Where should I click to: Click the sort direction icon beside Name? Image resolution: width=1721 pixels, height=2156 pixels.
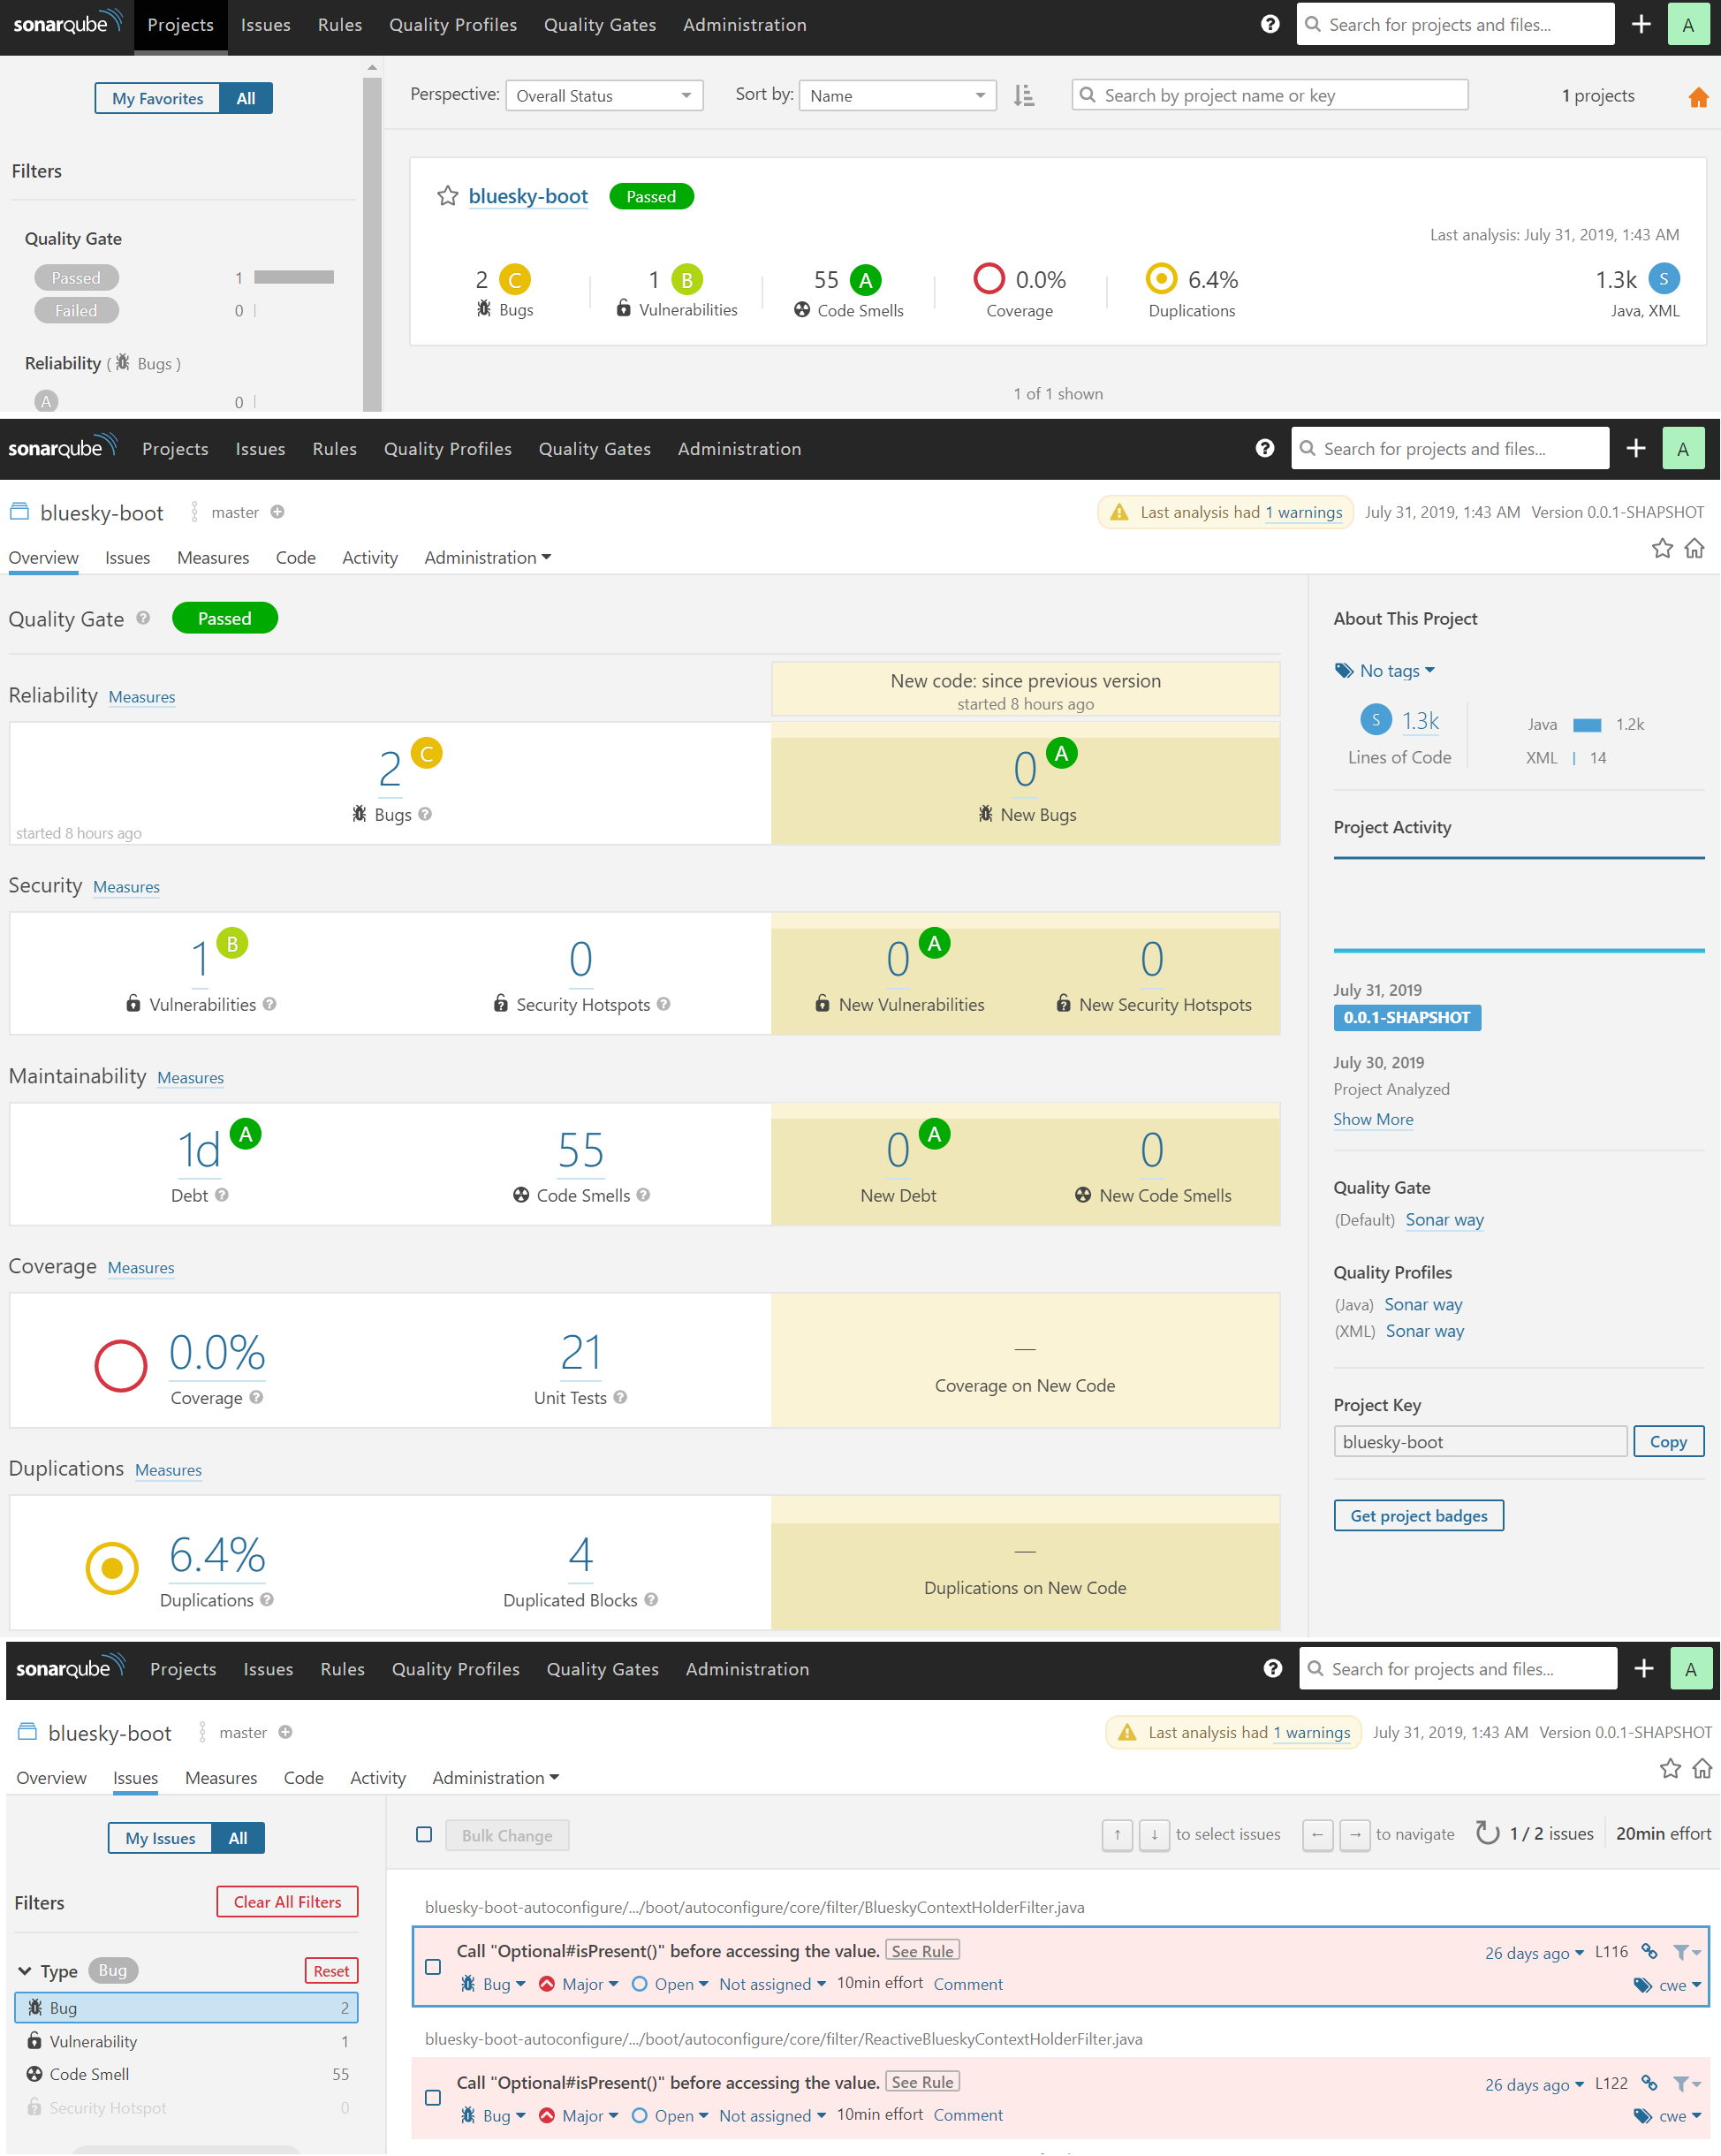pos(1023,96)
